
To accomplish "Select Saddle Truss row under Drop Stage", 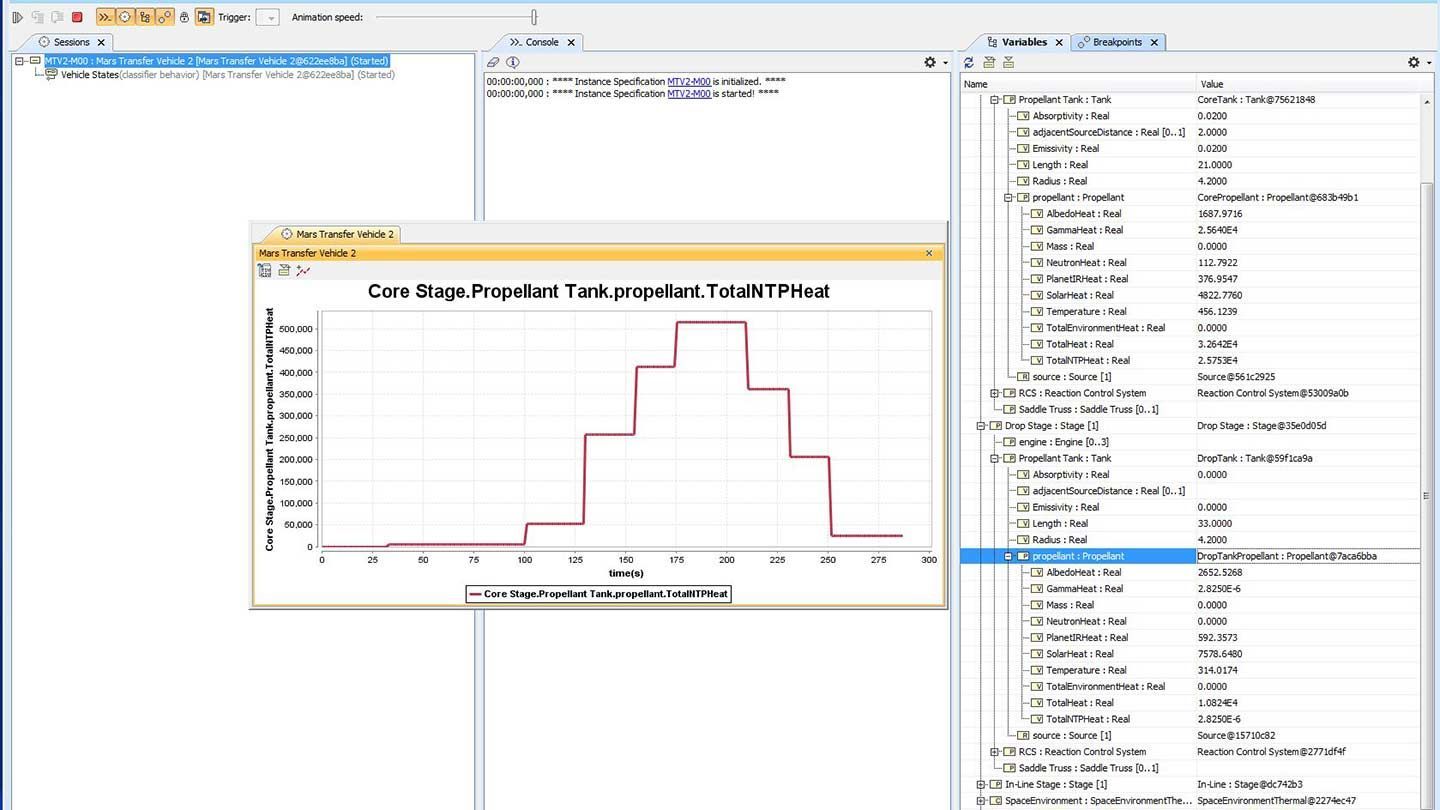I will 1190,768.
